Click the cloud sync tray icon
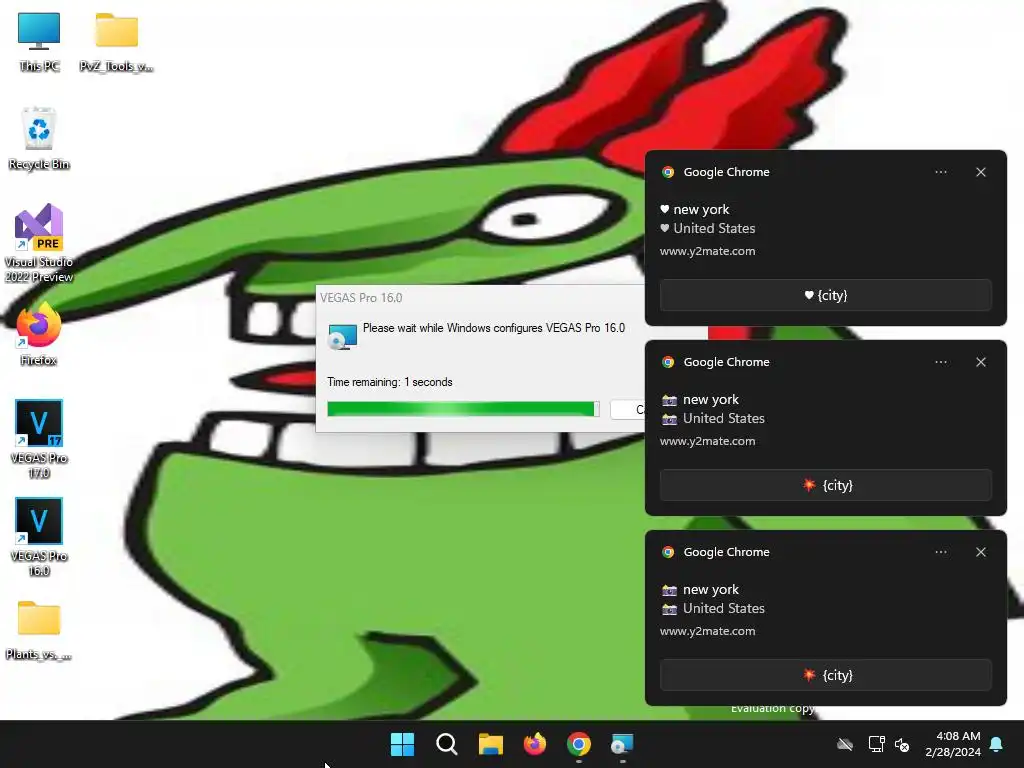This screenshot has height=768, width=1024. (845, 744)
